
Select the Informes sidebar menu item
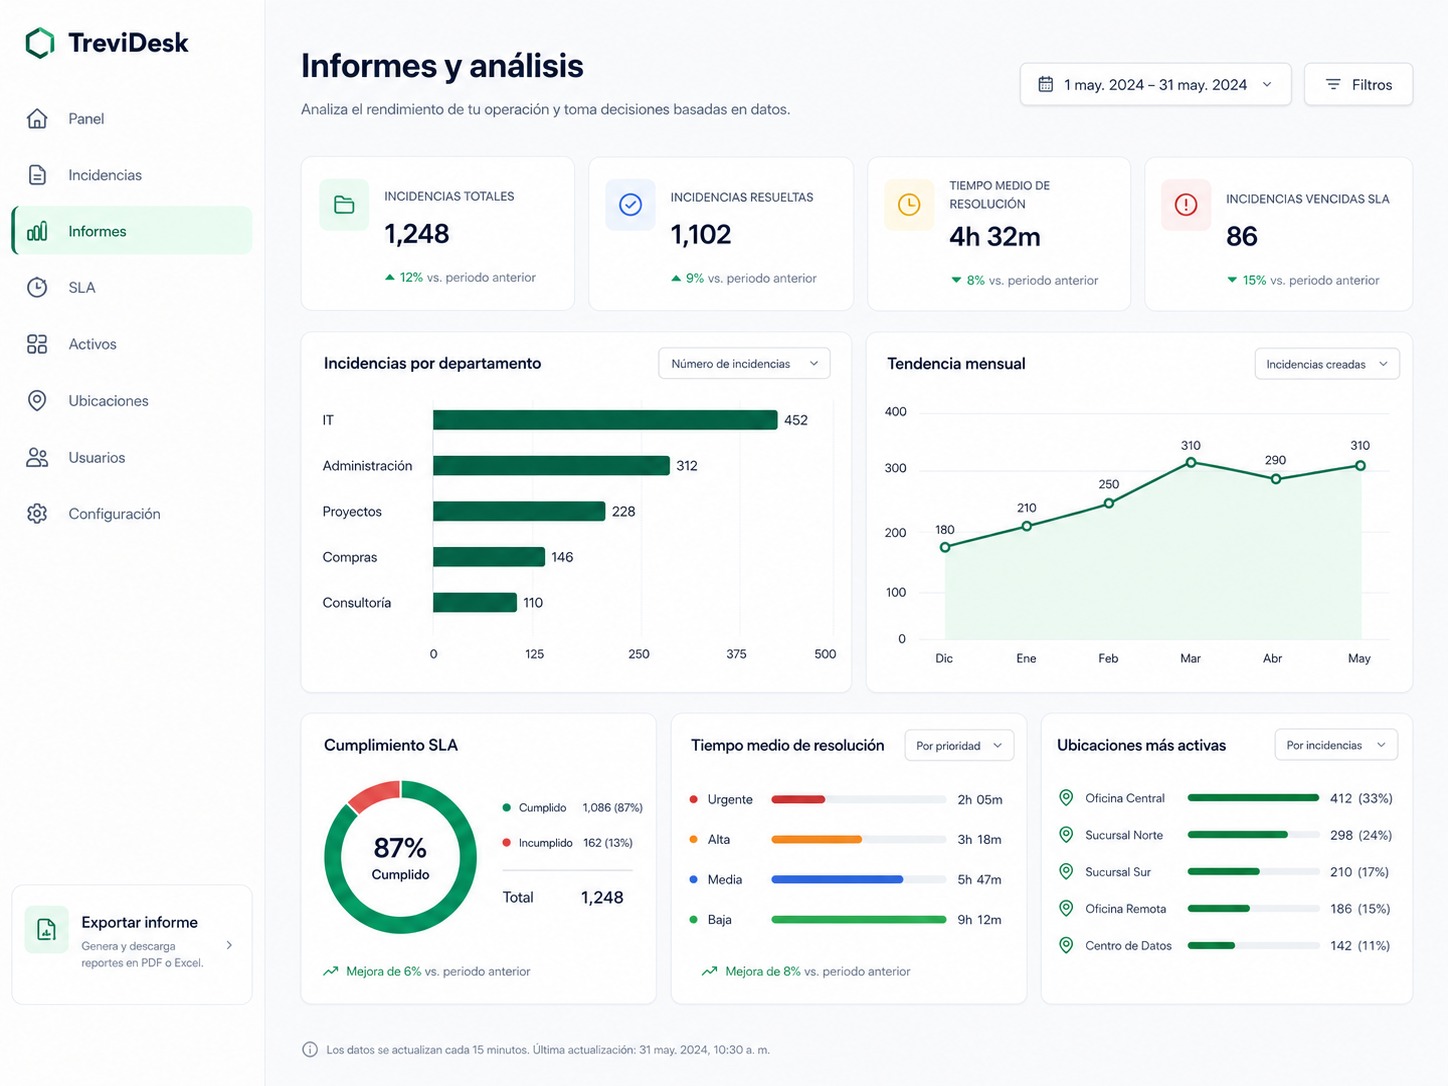coord(132,231)
